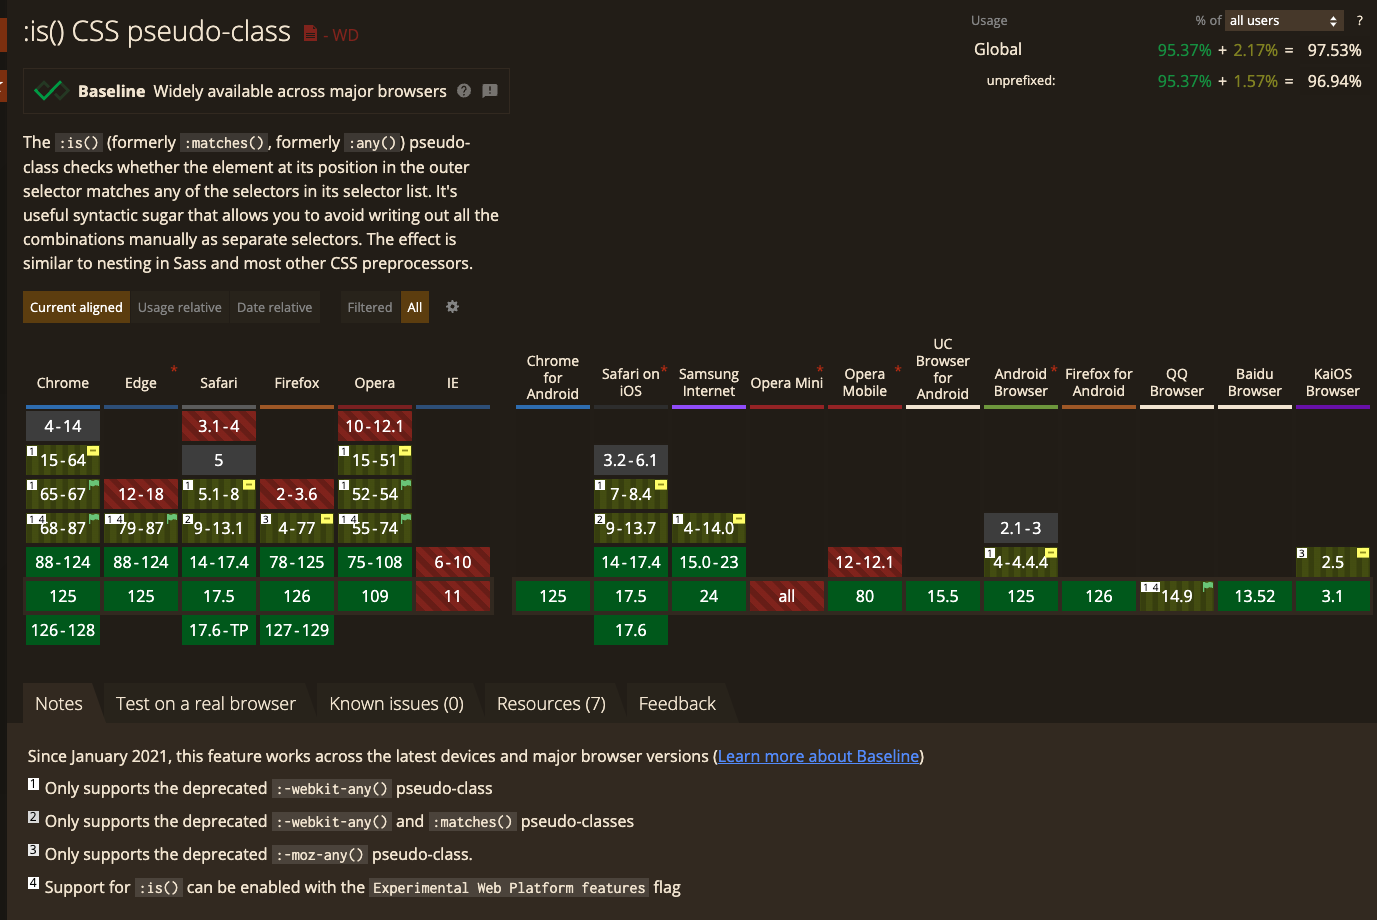Open the Resources (7) tab
Screen dimensions: 1377x920
coord(551,704)
